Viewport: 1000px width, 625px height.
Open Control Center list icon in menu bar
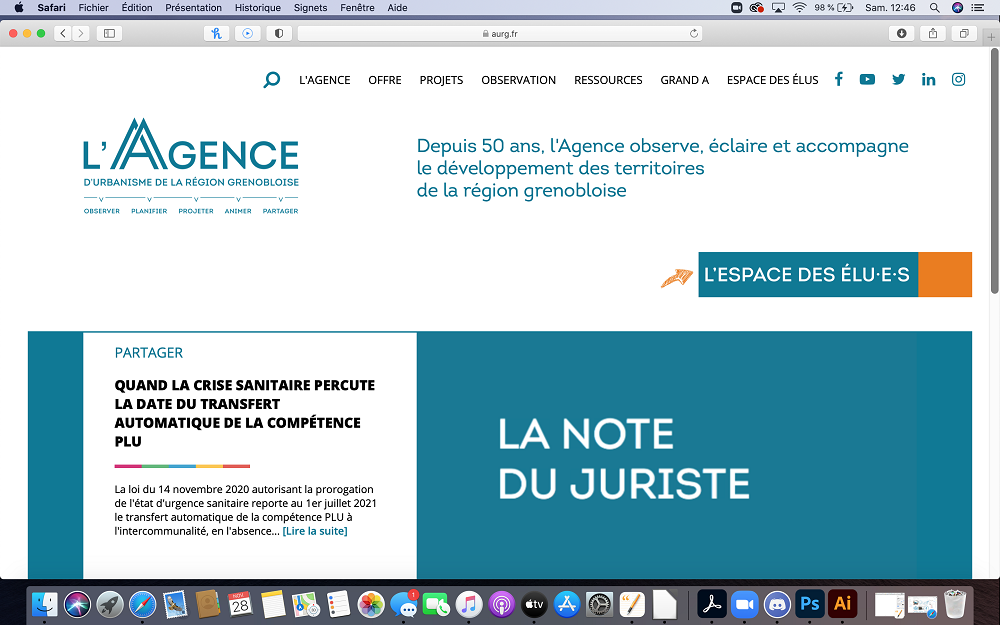tap(978, 8)
